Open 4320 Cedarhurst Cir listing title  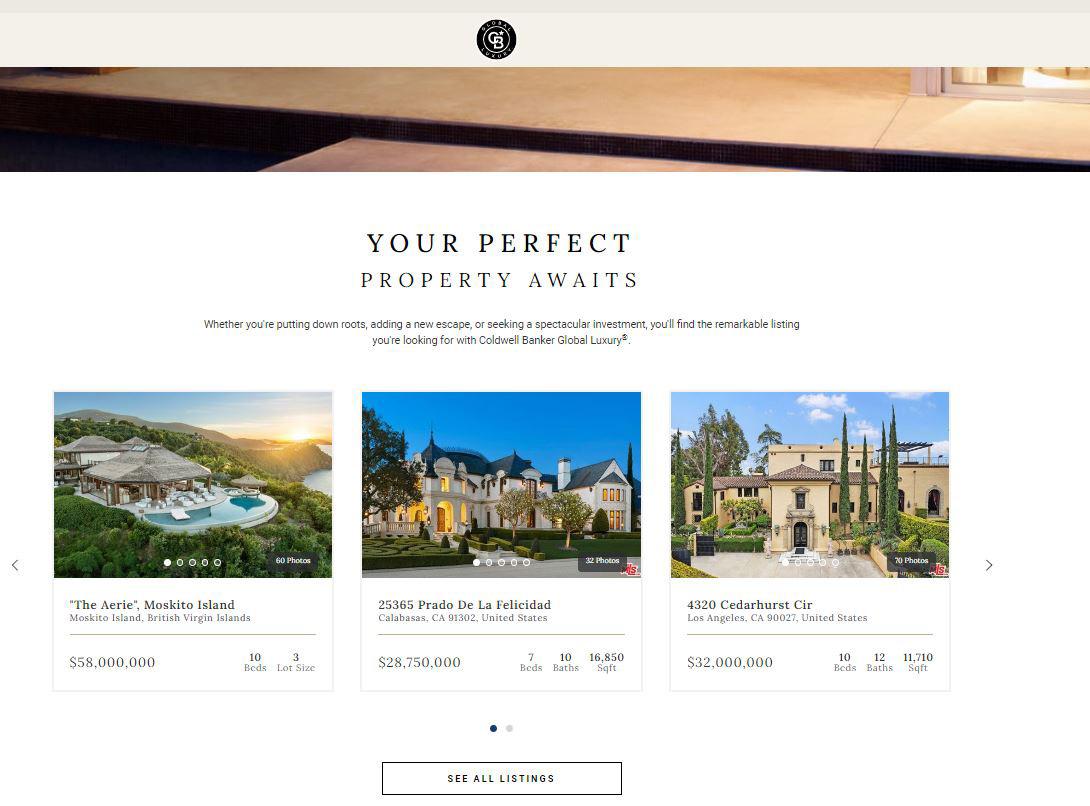[x=749, y=604]
